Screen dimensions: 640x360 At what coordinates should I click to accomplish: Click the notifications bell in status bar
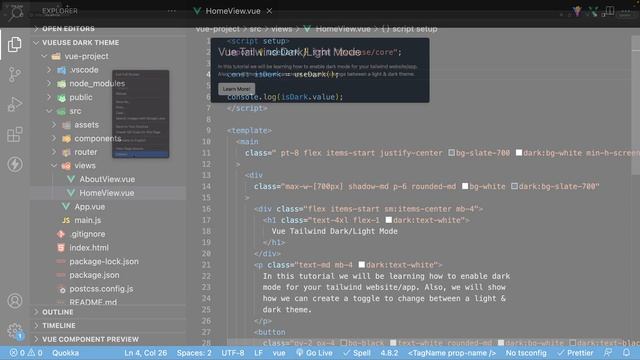click(627, 353)
